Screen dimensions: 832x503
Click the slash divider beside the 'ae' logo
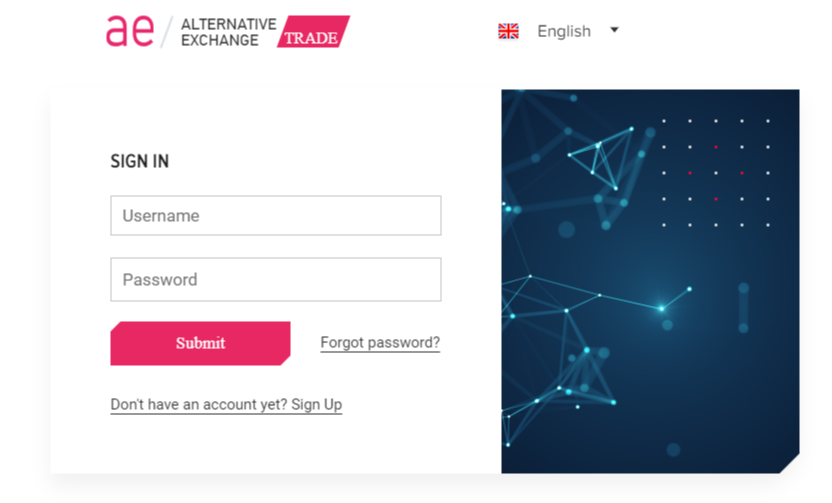(167, 32)
